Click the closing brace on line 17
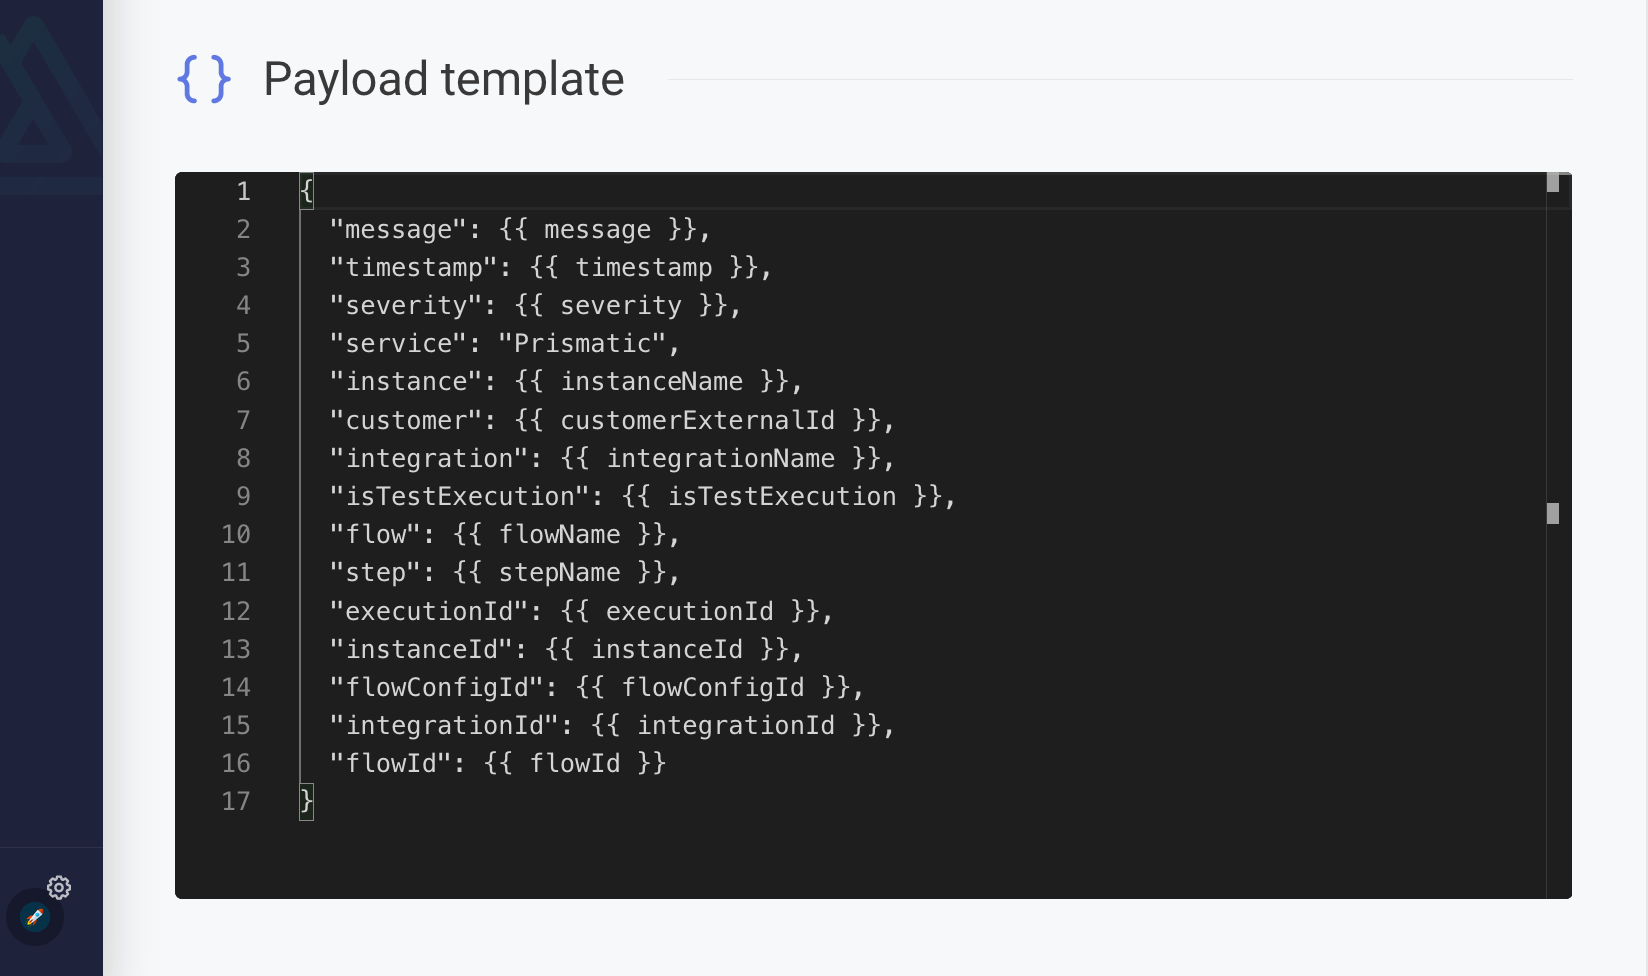 (305, 800)
